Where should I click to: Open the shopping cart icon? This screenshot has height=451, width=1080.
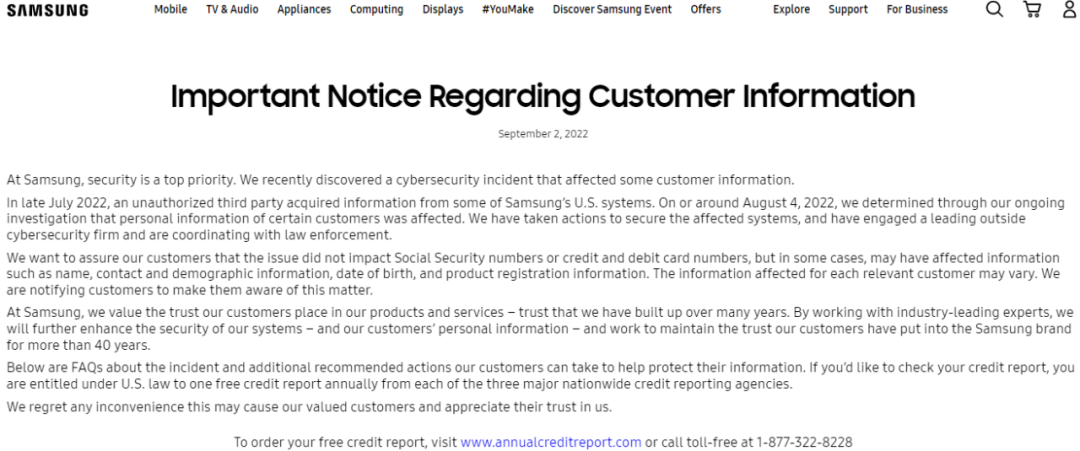[1032, 9]
